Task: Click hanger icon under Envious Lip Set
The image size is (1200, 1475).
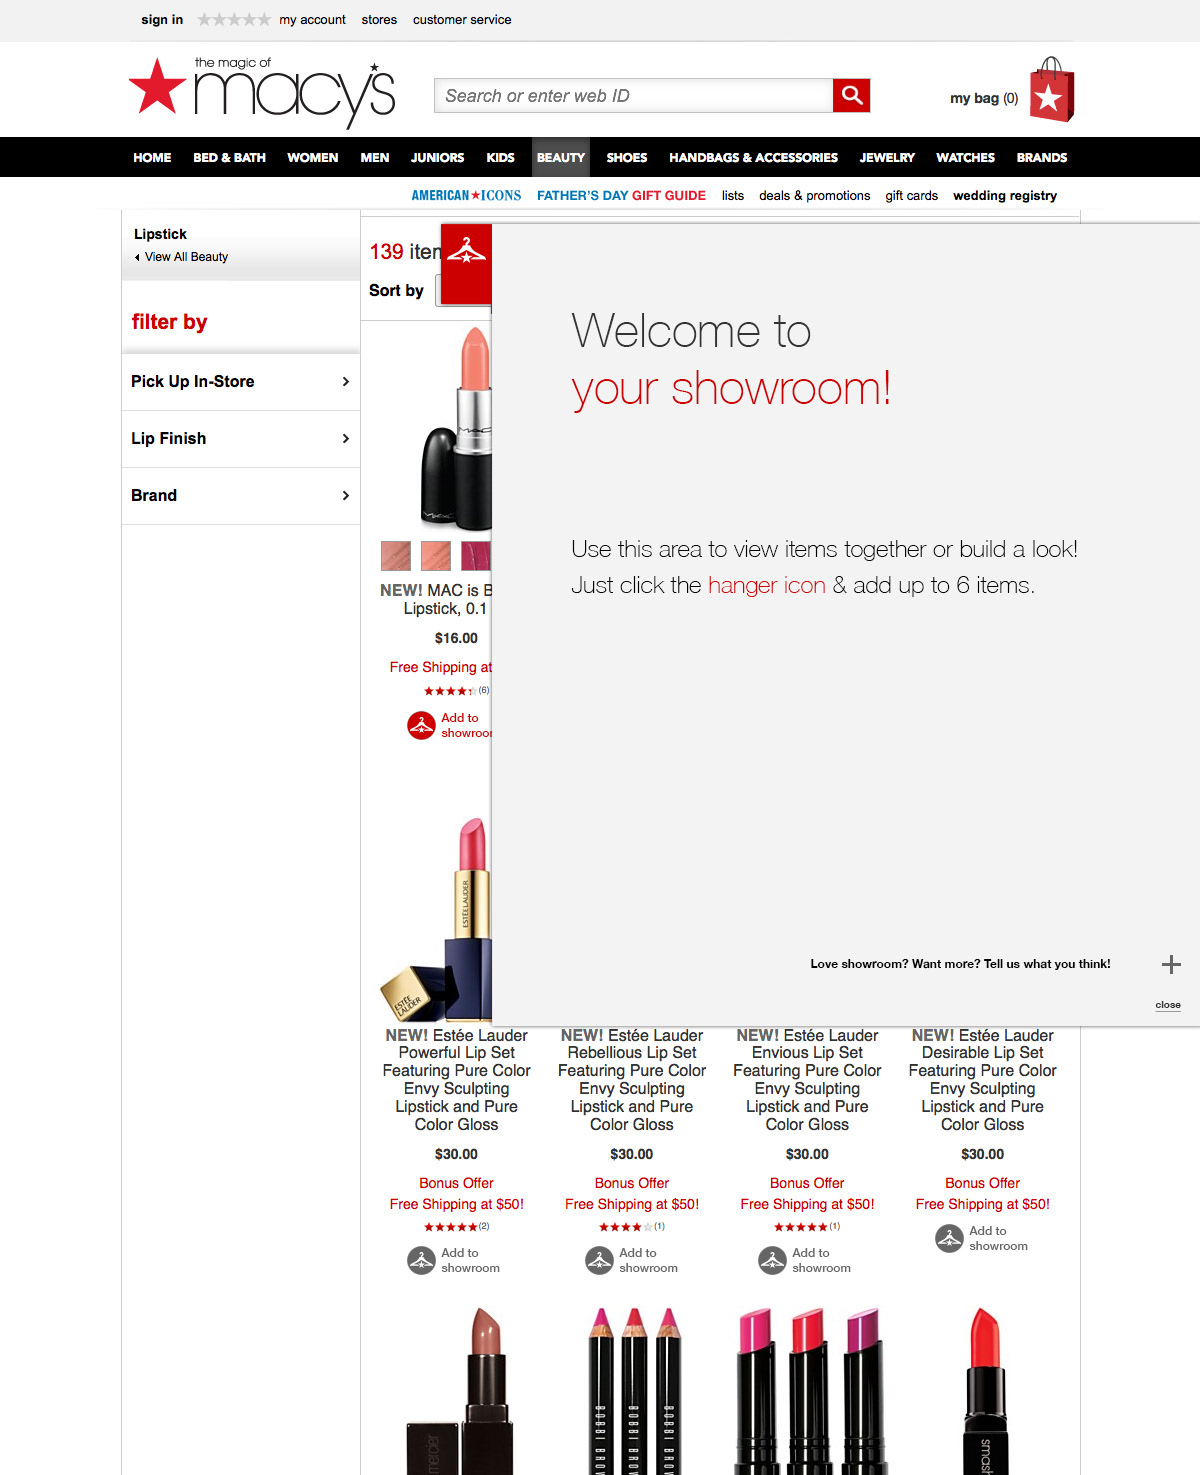Action: [x=772, y=1260]
